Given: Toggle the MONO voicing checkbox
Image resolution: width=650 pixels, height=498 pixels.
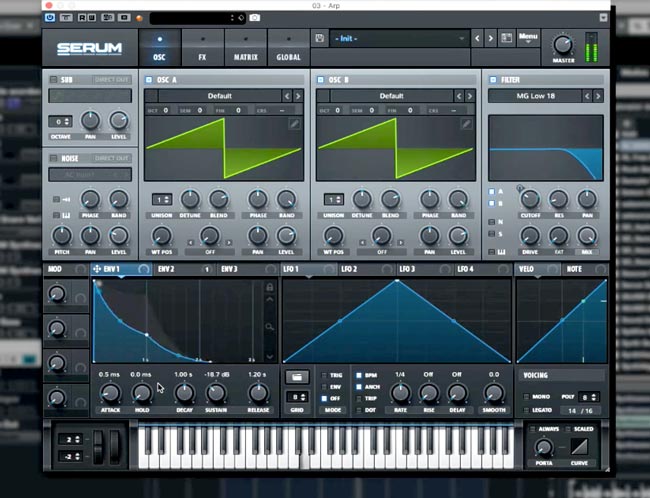Looking at the screenshot, I should point(526,397).
